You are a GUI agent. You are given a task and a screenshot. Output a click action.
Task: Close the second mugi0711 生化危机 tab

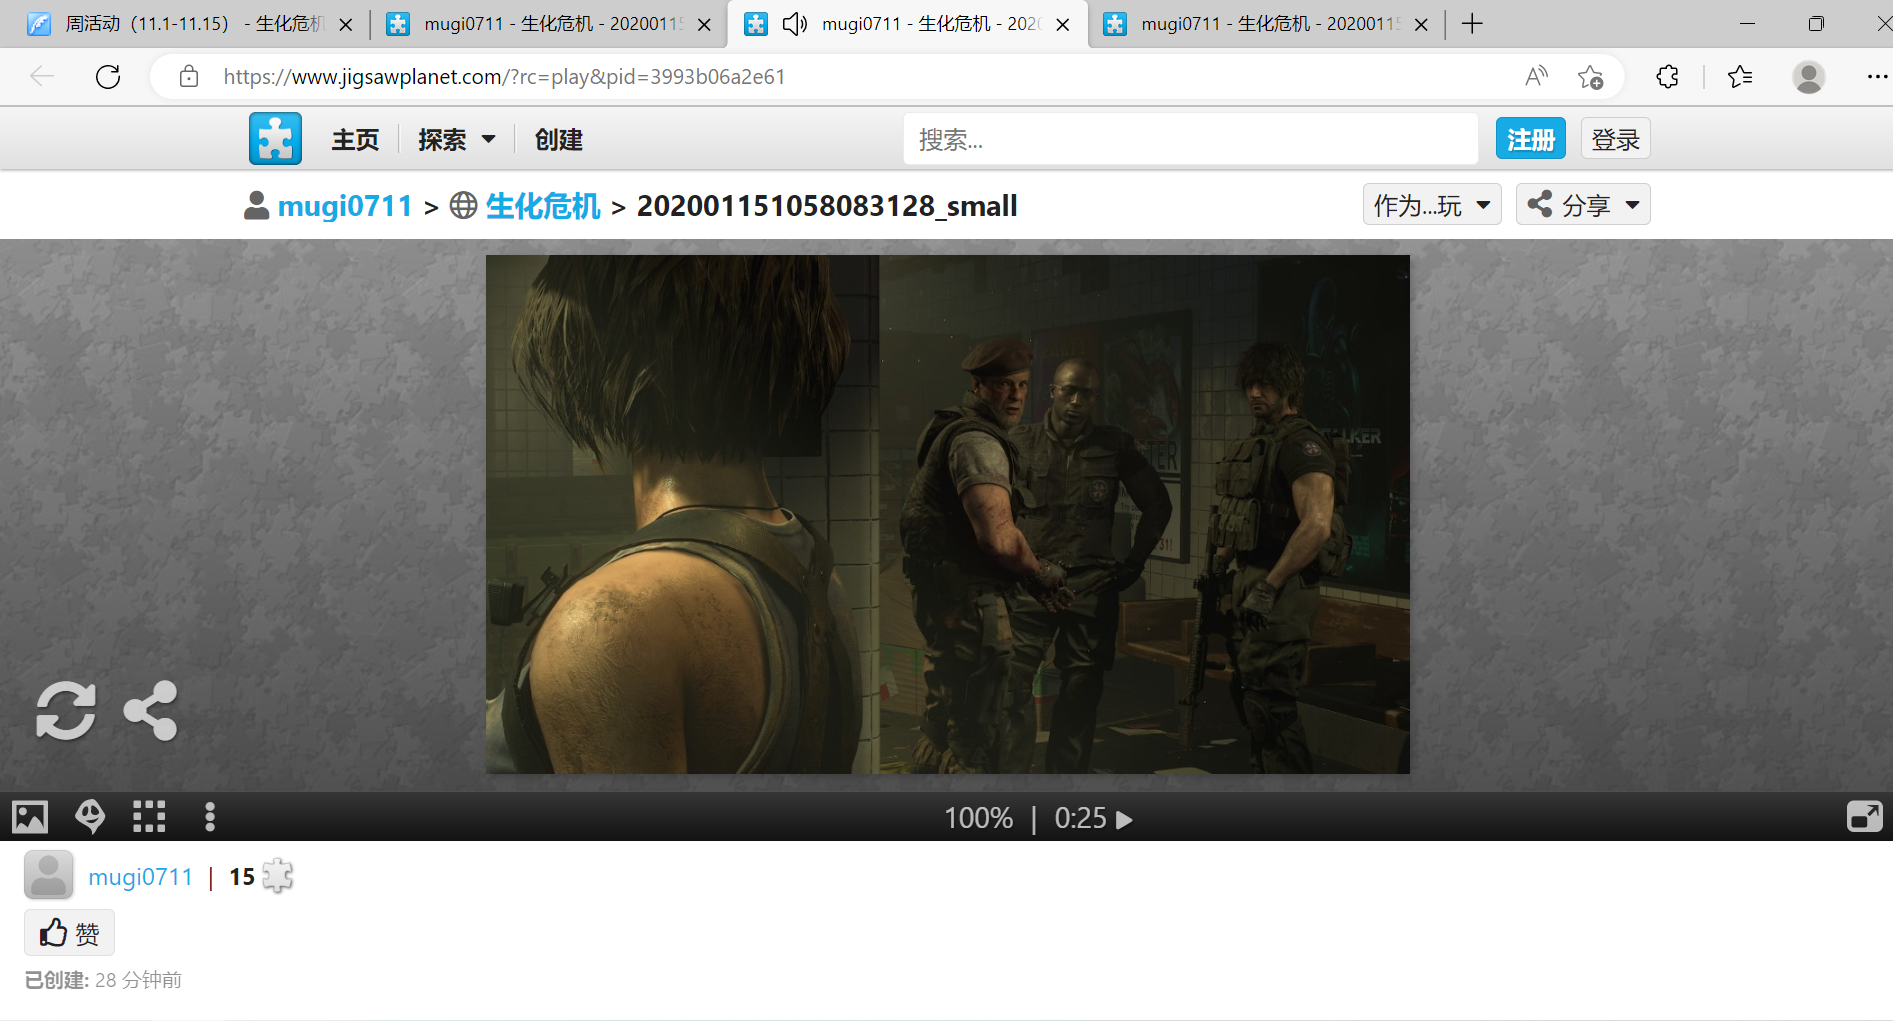704,25
